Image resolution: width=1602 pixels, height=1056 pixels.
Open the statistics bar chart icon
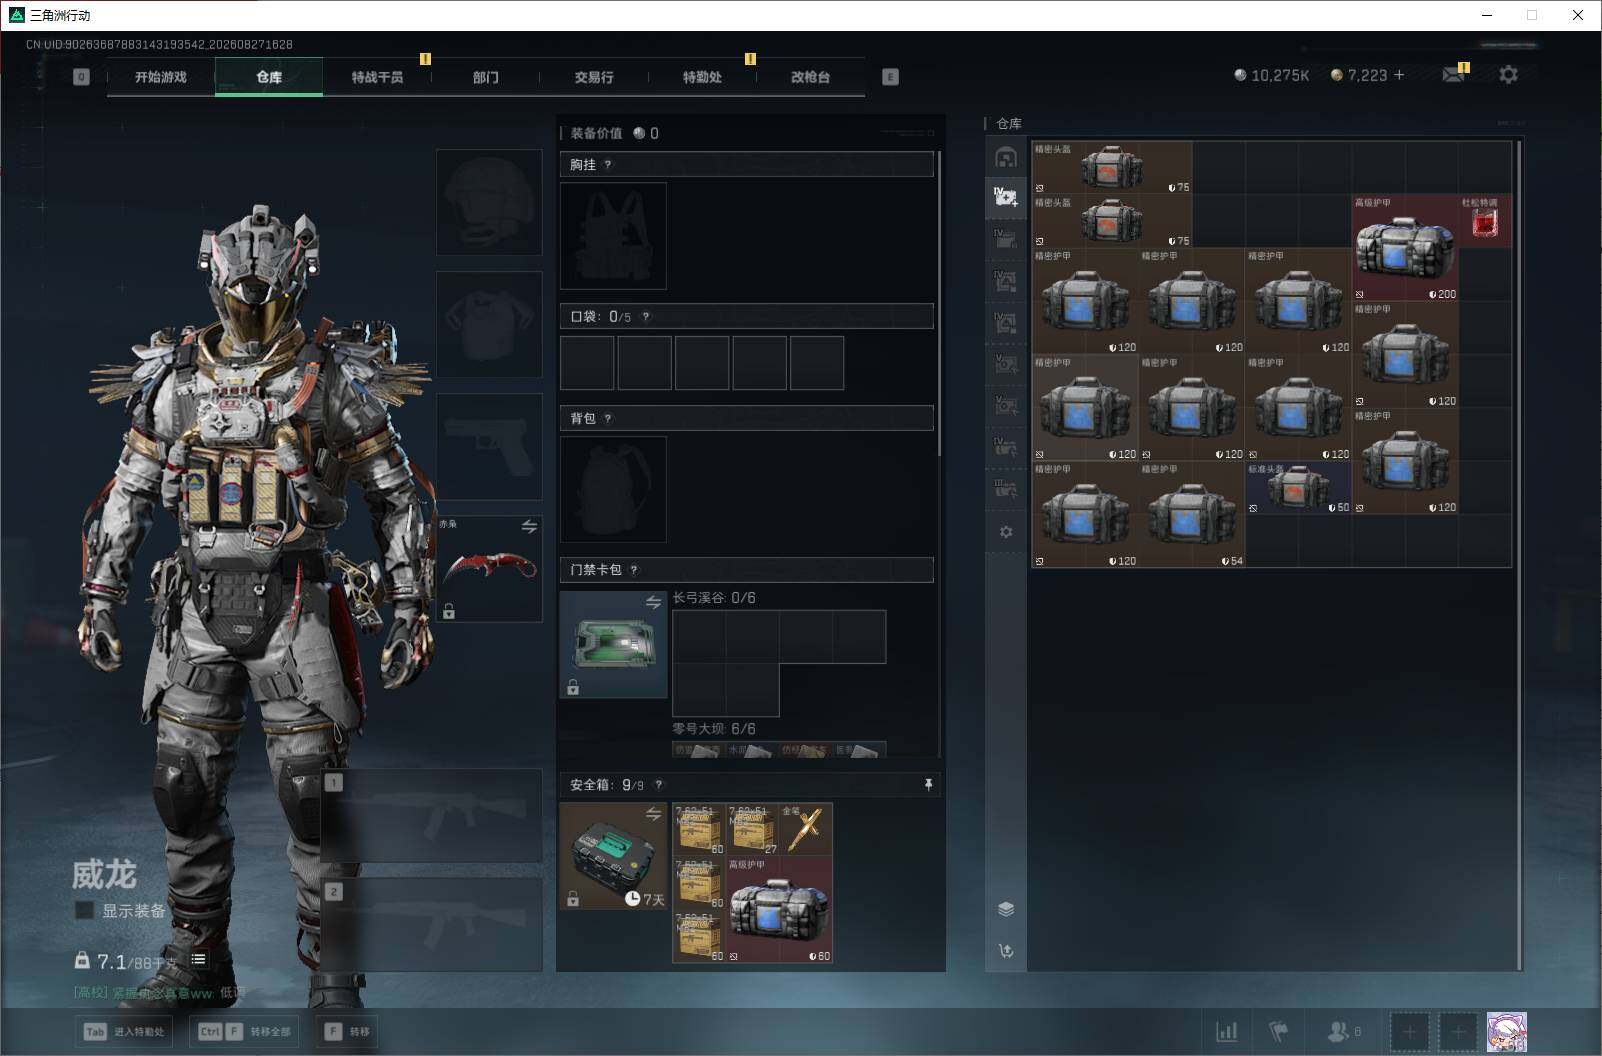1227,1032
